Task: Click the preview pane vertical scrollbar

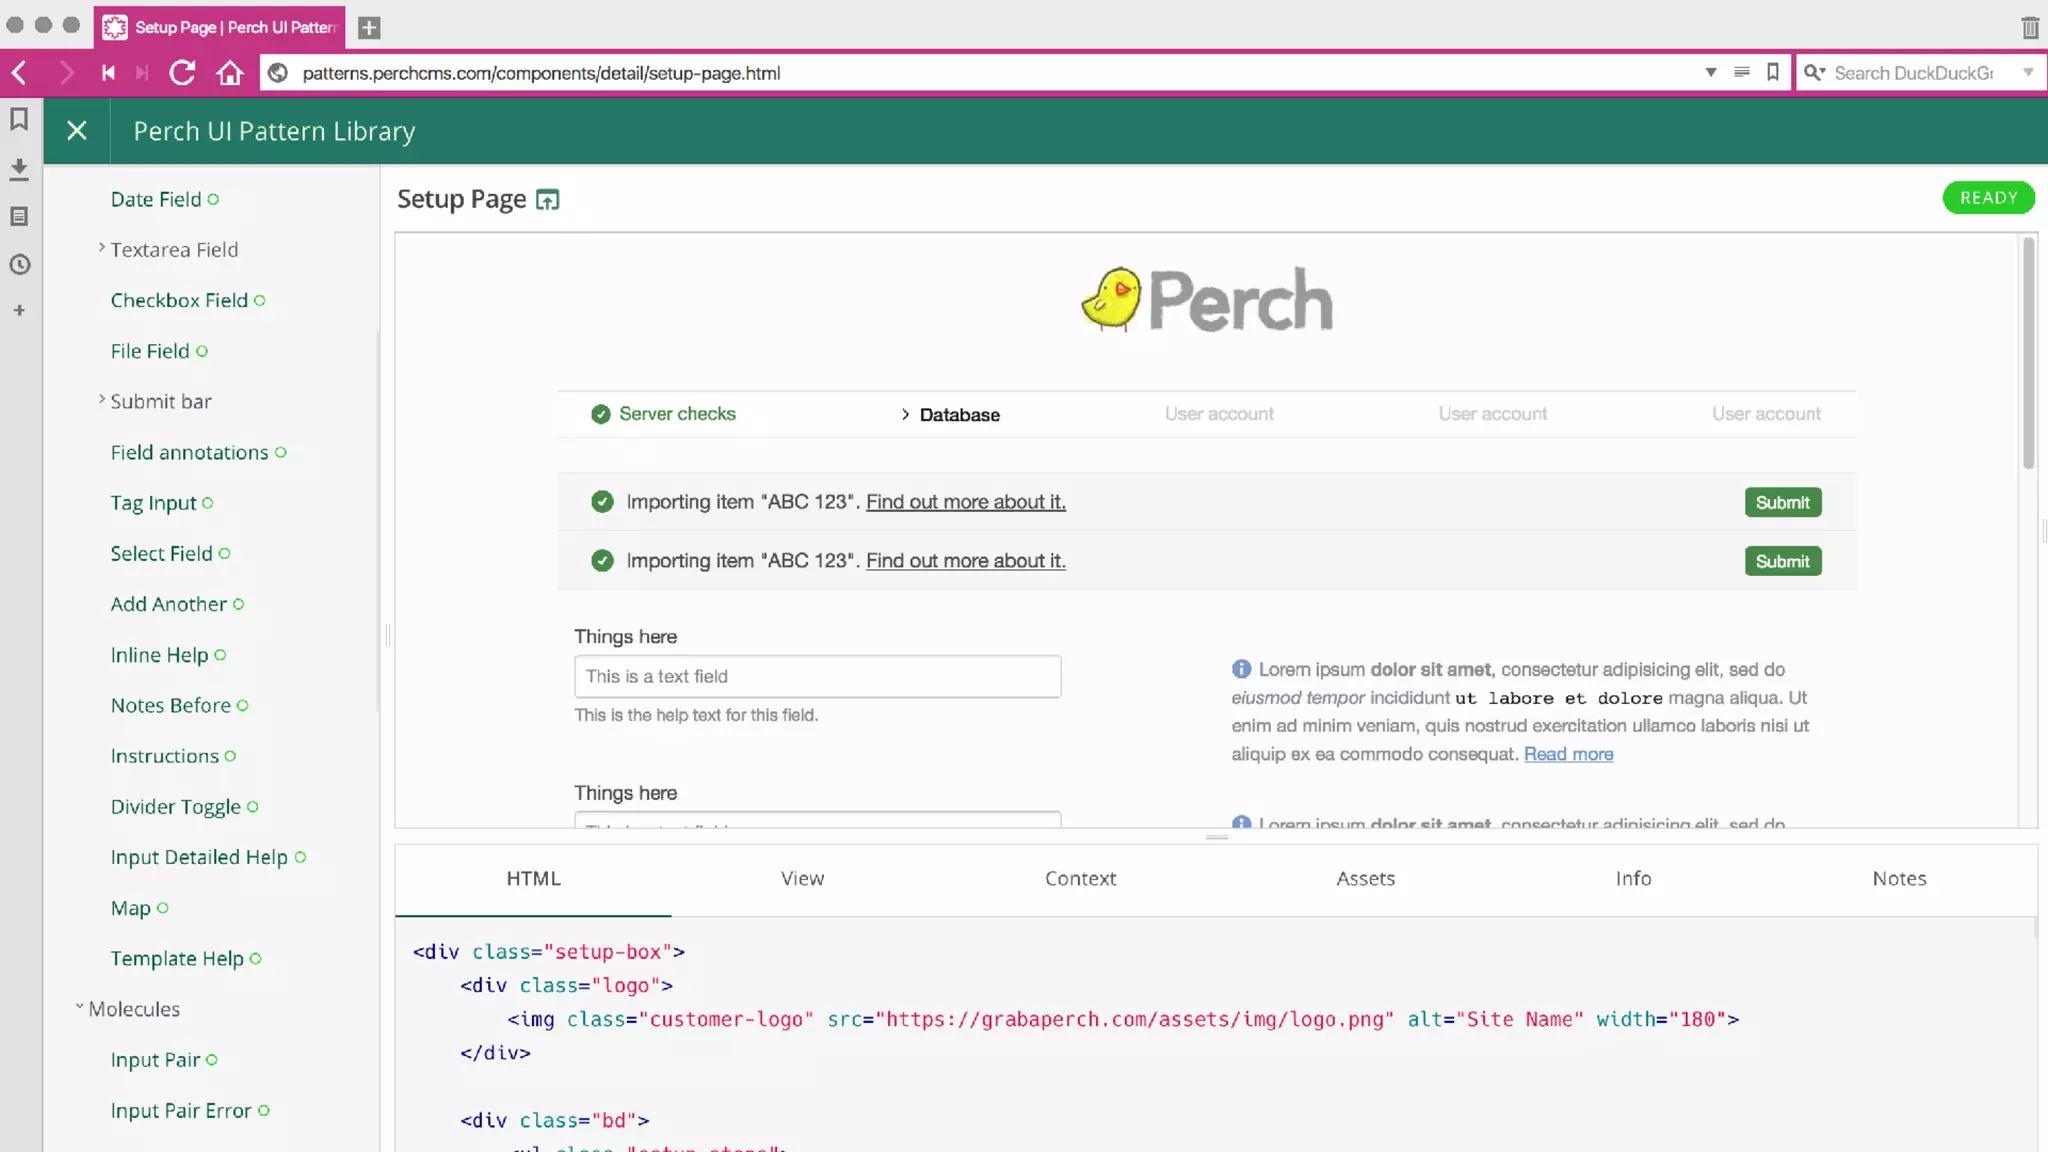Action: pyautogui.click(x=2028, y=355)
